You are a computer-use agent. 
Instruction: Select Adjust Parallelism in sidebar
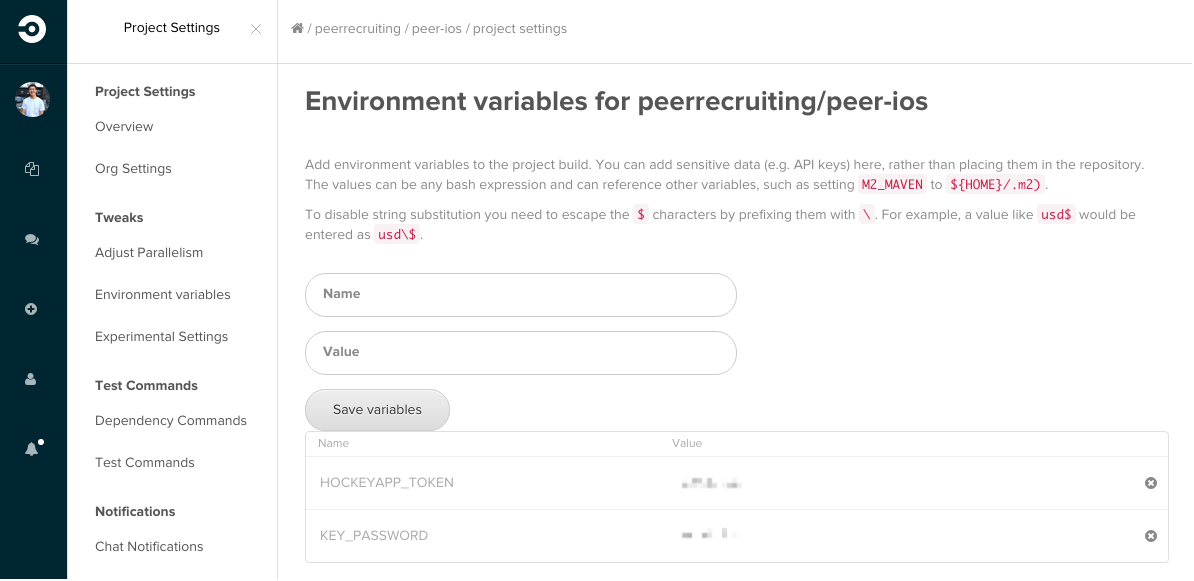pyautogui.click(x=149, y=253)
